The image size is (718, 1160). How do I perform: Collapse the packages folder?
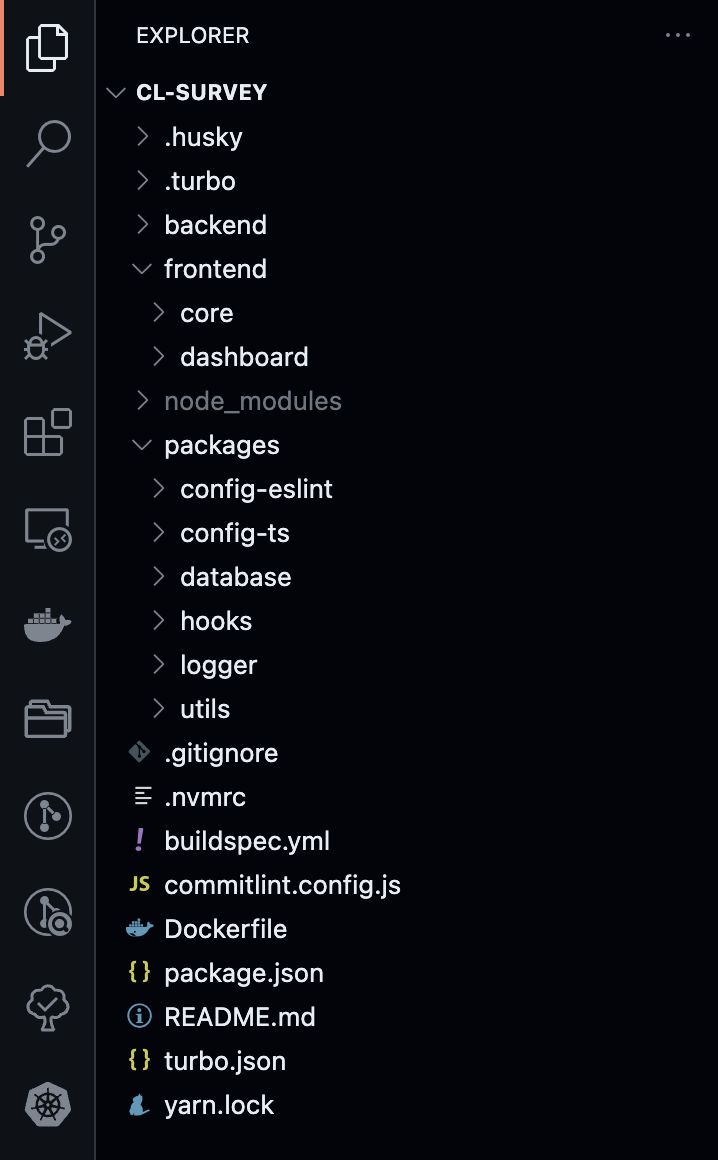tap(221, 445)
